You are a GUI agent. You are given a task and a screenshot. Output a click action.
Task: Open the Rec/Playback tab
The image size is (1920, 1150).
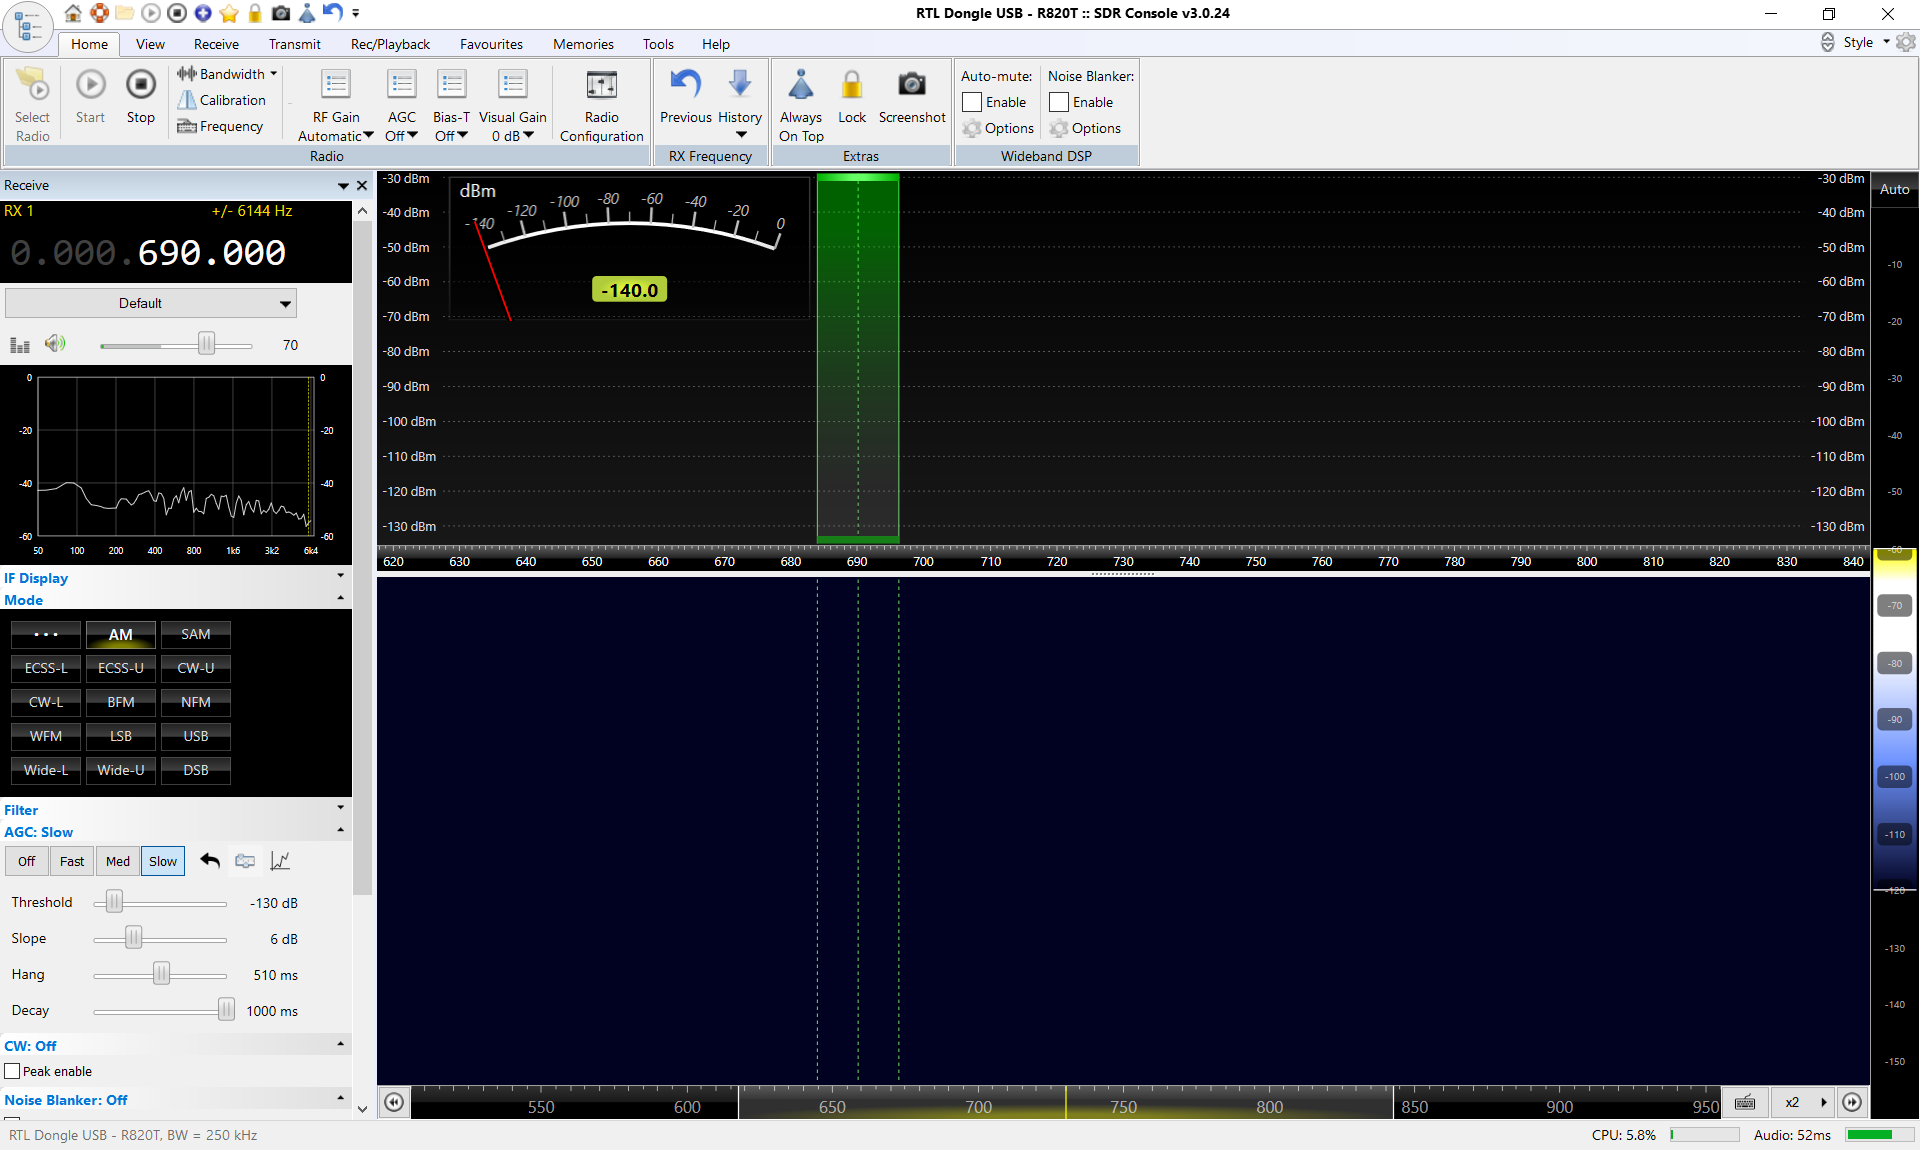pyautogui.click(x=390, y=44)
